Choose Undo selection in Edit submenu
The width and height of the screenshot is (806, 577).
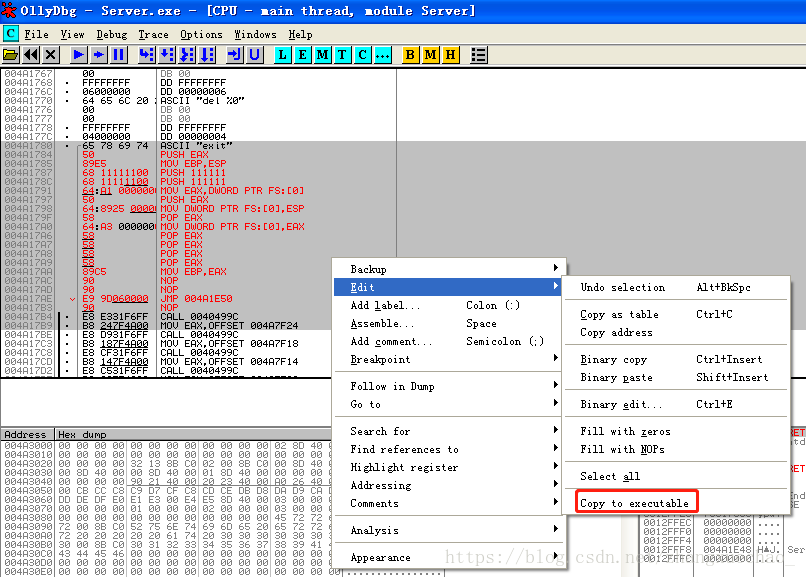tap(676, 287)
